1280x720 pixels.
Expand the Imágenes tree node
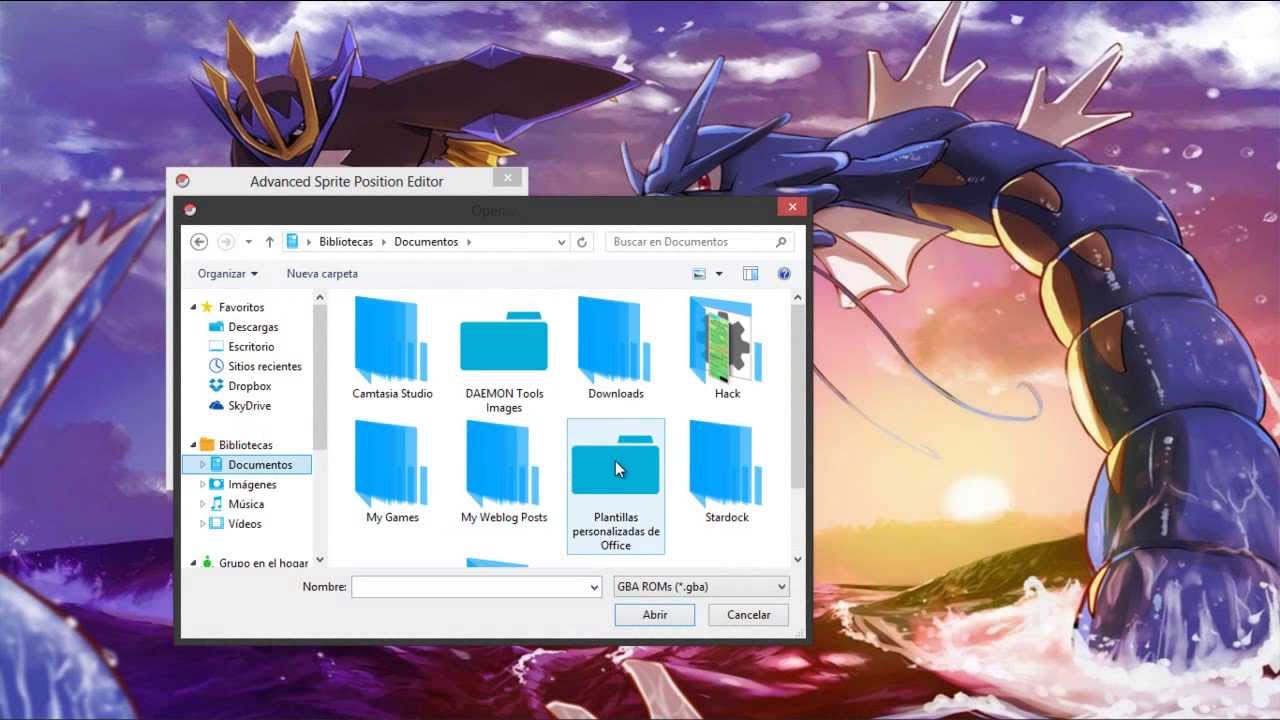[x=202, y=485]
